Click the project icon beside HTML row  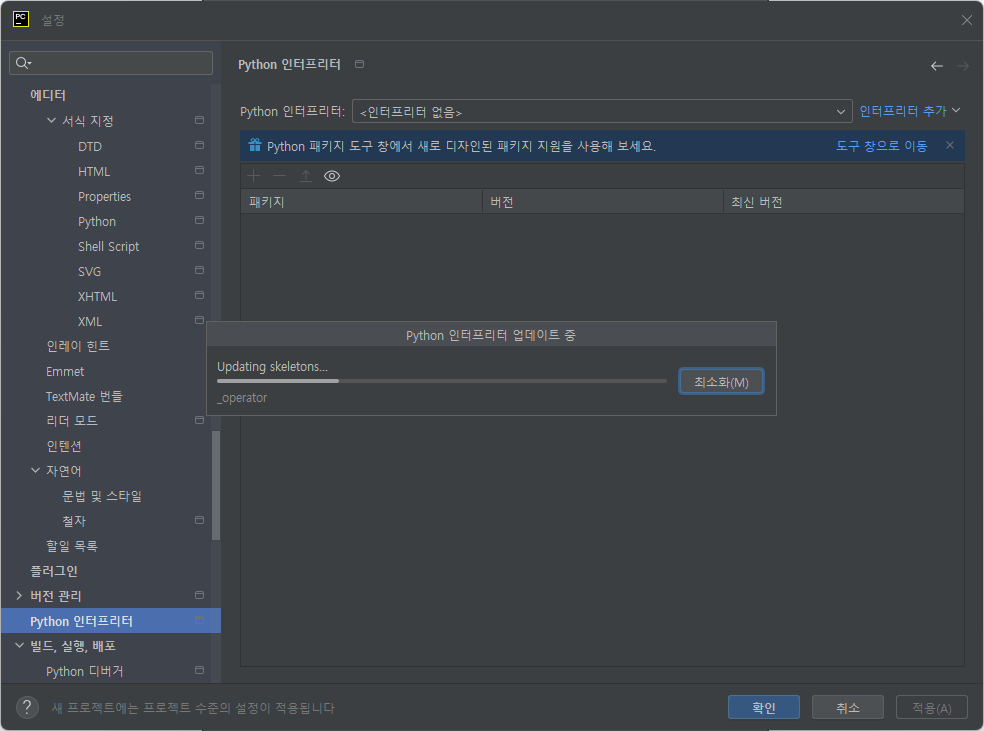pos(200,170)
